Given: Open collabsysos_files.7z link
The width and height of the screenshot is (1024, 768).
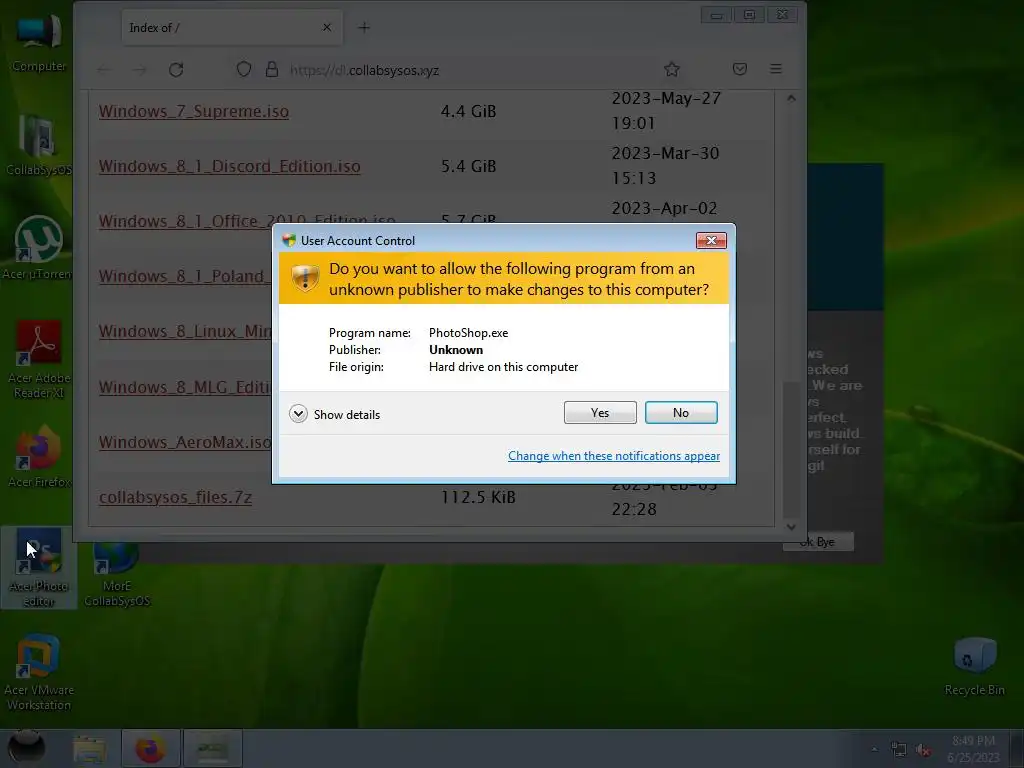Looking at the screenshot, I should pyautogui.click(x=175, y=497).
